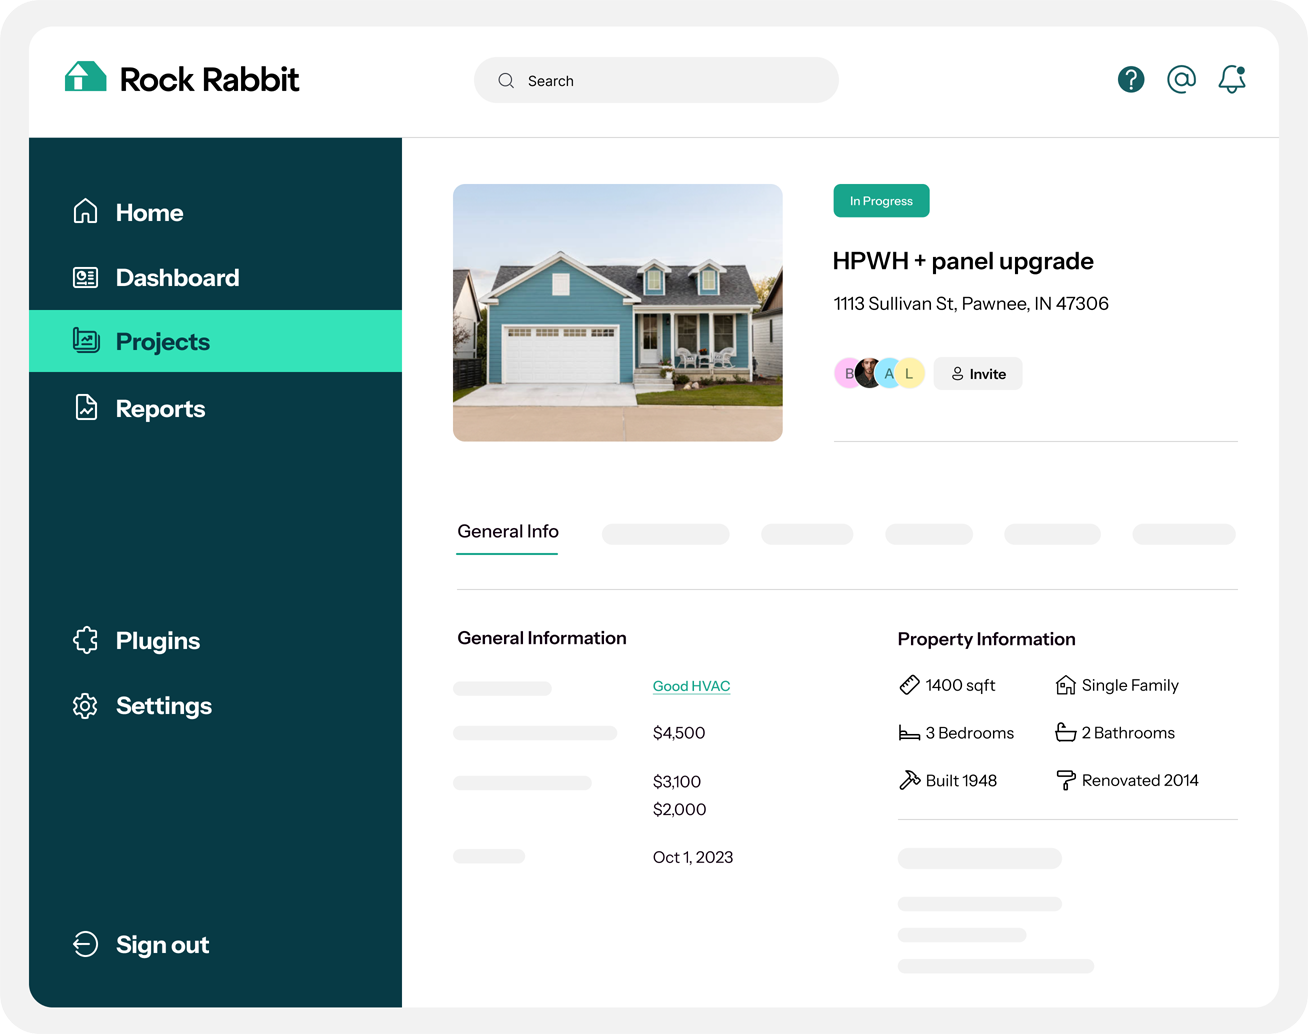Screen dimensions: 1308x1034
Task: Click the paint roller icon beside Renovated 2014
Action: pyautogui.click(x=1066, y=780)
